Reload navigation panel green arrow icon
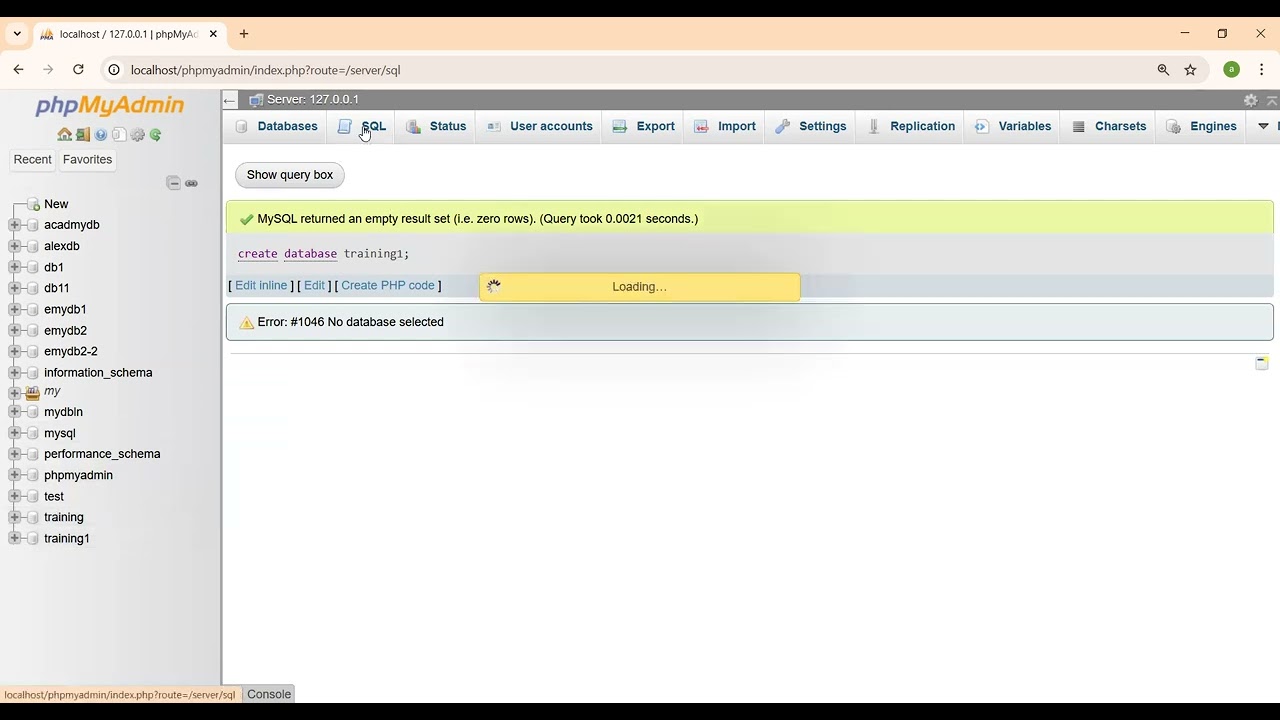1280x720 pixels. coord(156,135)
